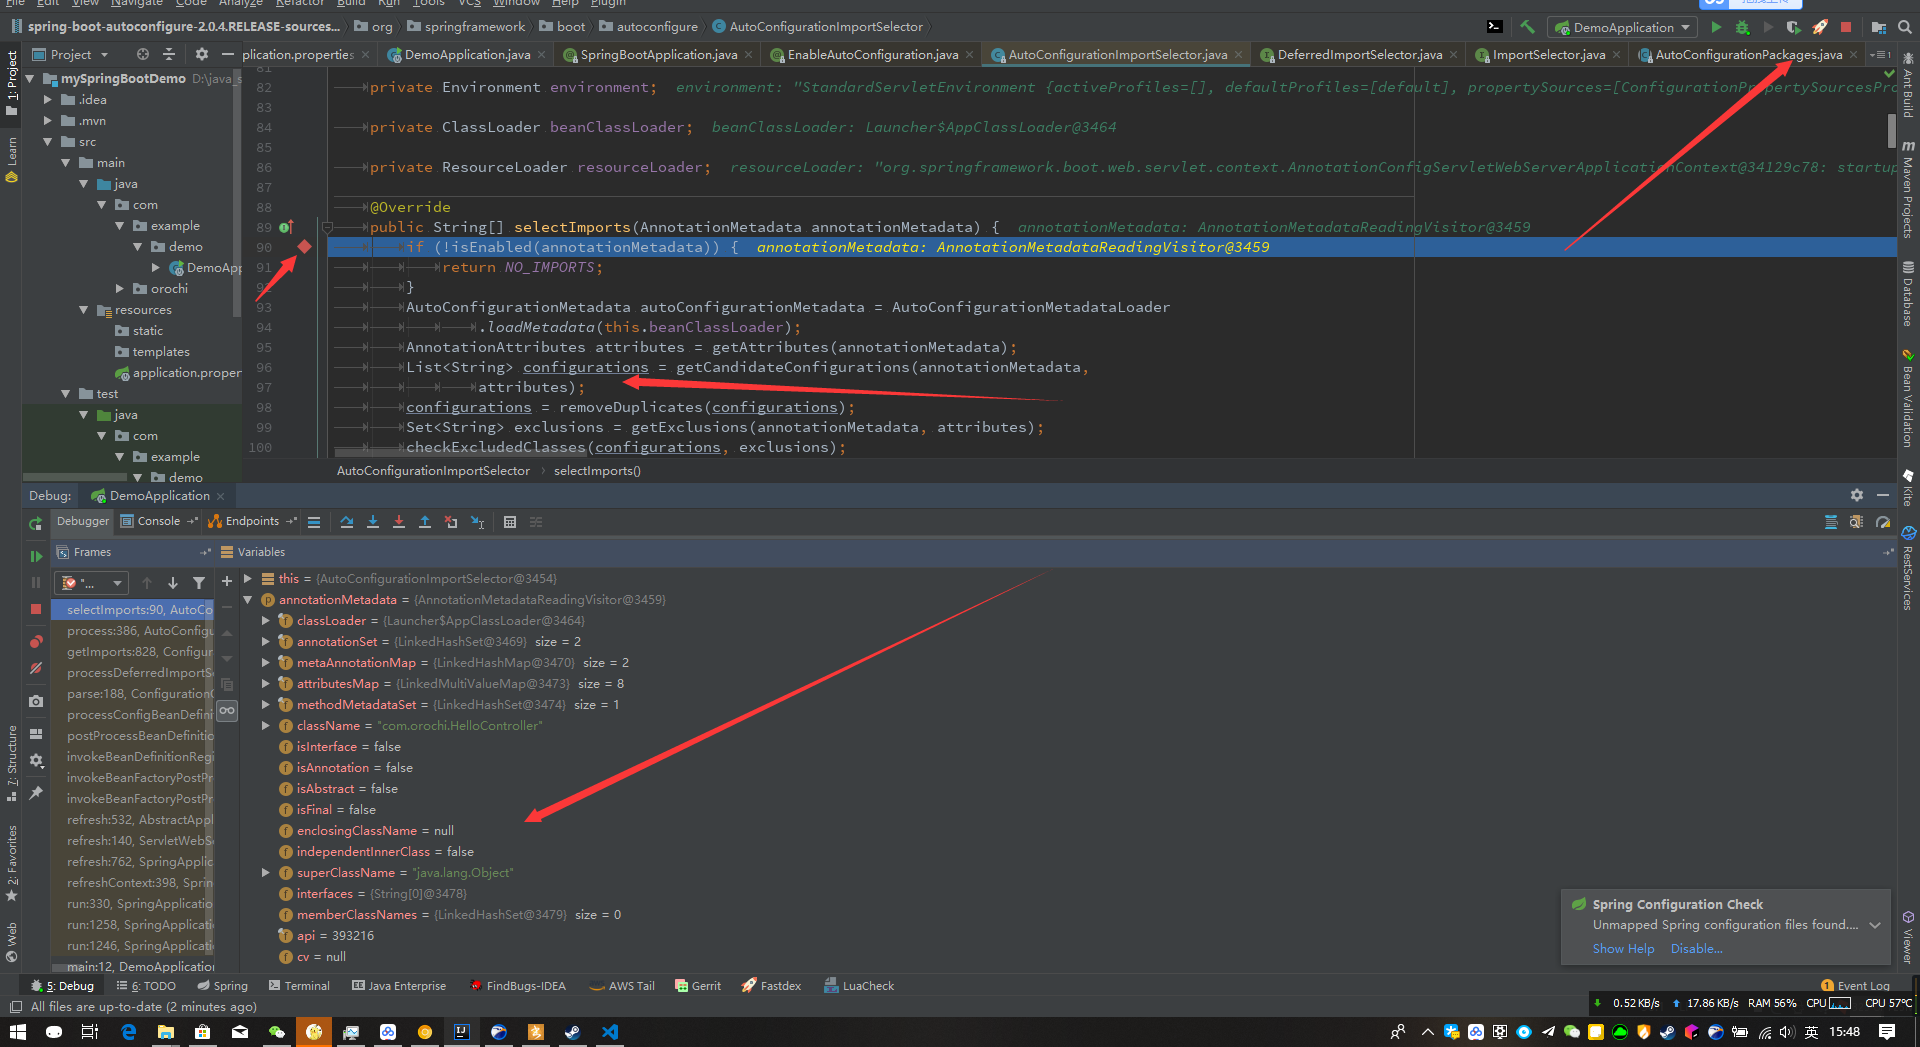Image resolution: width=1920 pixels, height=1047 pixels.
Task: Open the Windows Start menu
Action: 17,1032
